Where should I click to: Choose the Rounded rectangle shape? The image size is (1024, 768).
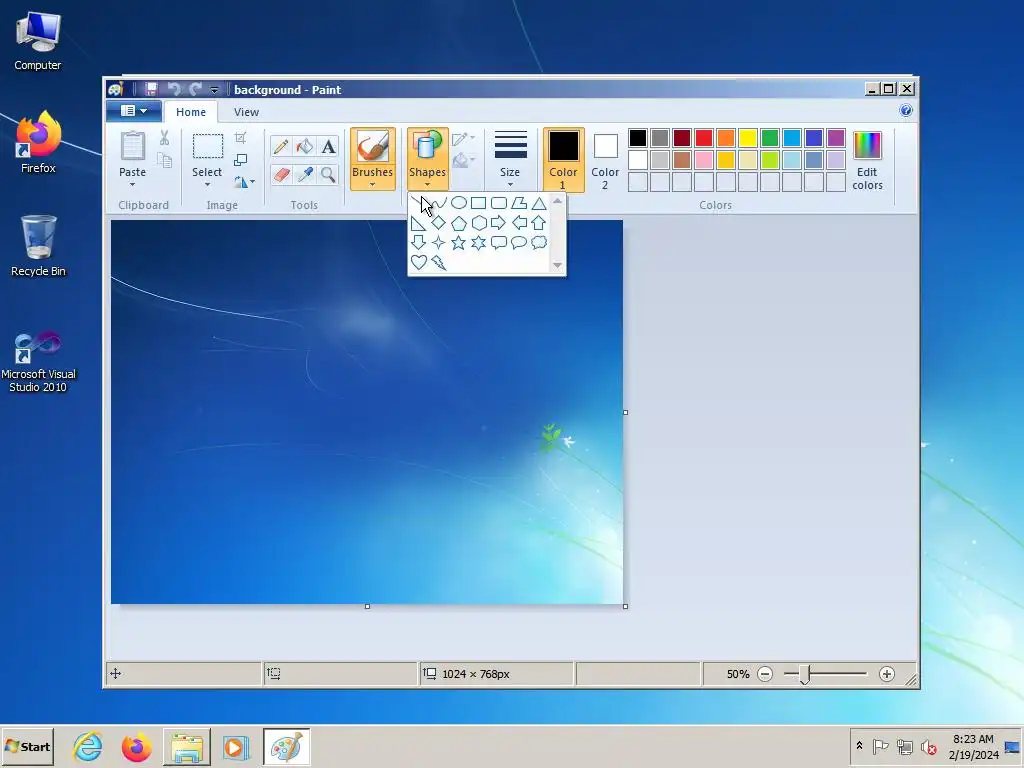coord(498,203)
